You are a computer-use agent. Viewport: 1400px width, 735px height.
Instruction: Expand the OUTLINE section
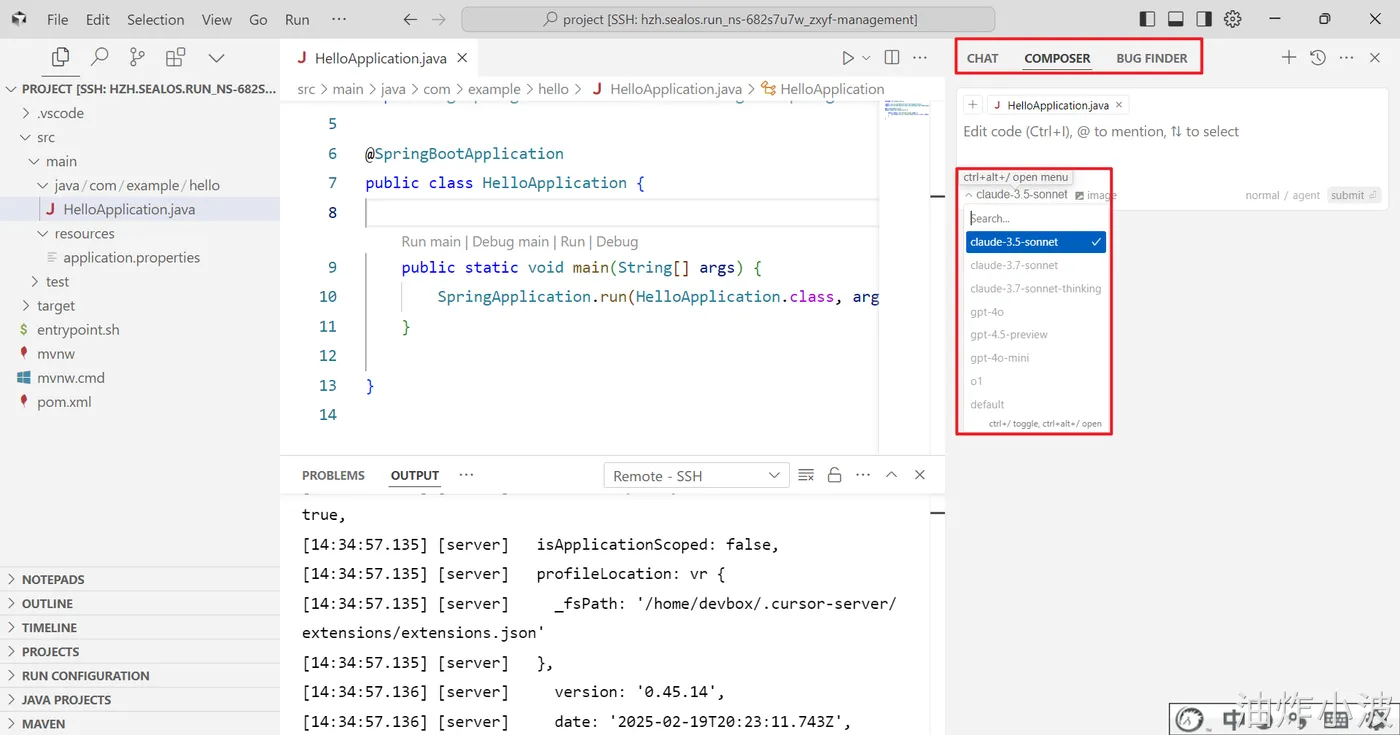pyautogui.click(x=140, y=603)
